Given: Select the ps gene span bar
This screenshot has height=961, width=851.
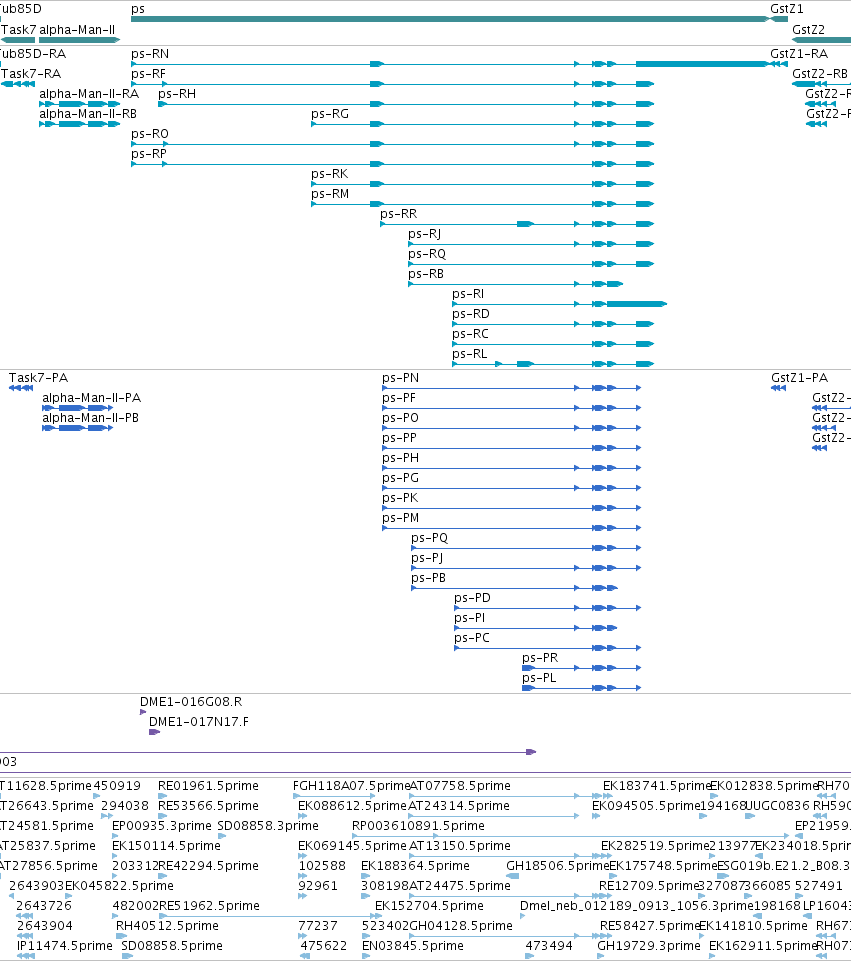Looking at the screenshot, I should point(450,19).
